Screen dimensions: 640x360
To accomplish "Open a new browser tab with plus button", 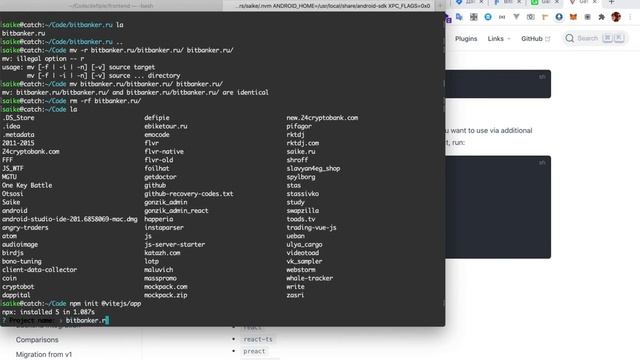I will 611,2.
